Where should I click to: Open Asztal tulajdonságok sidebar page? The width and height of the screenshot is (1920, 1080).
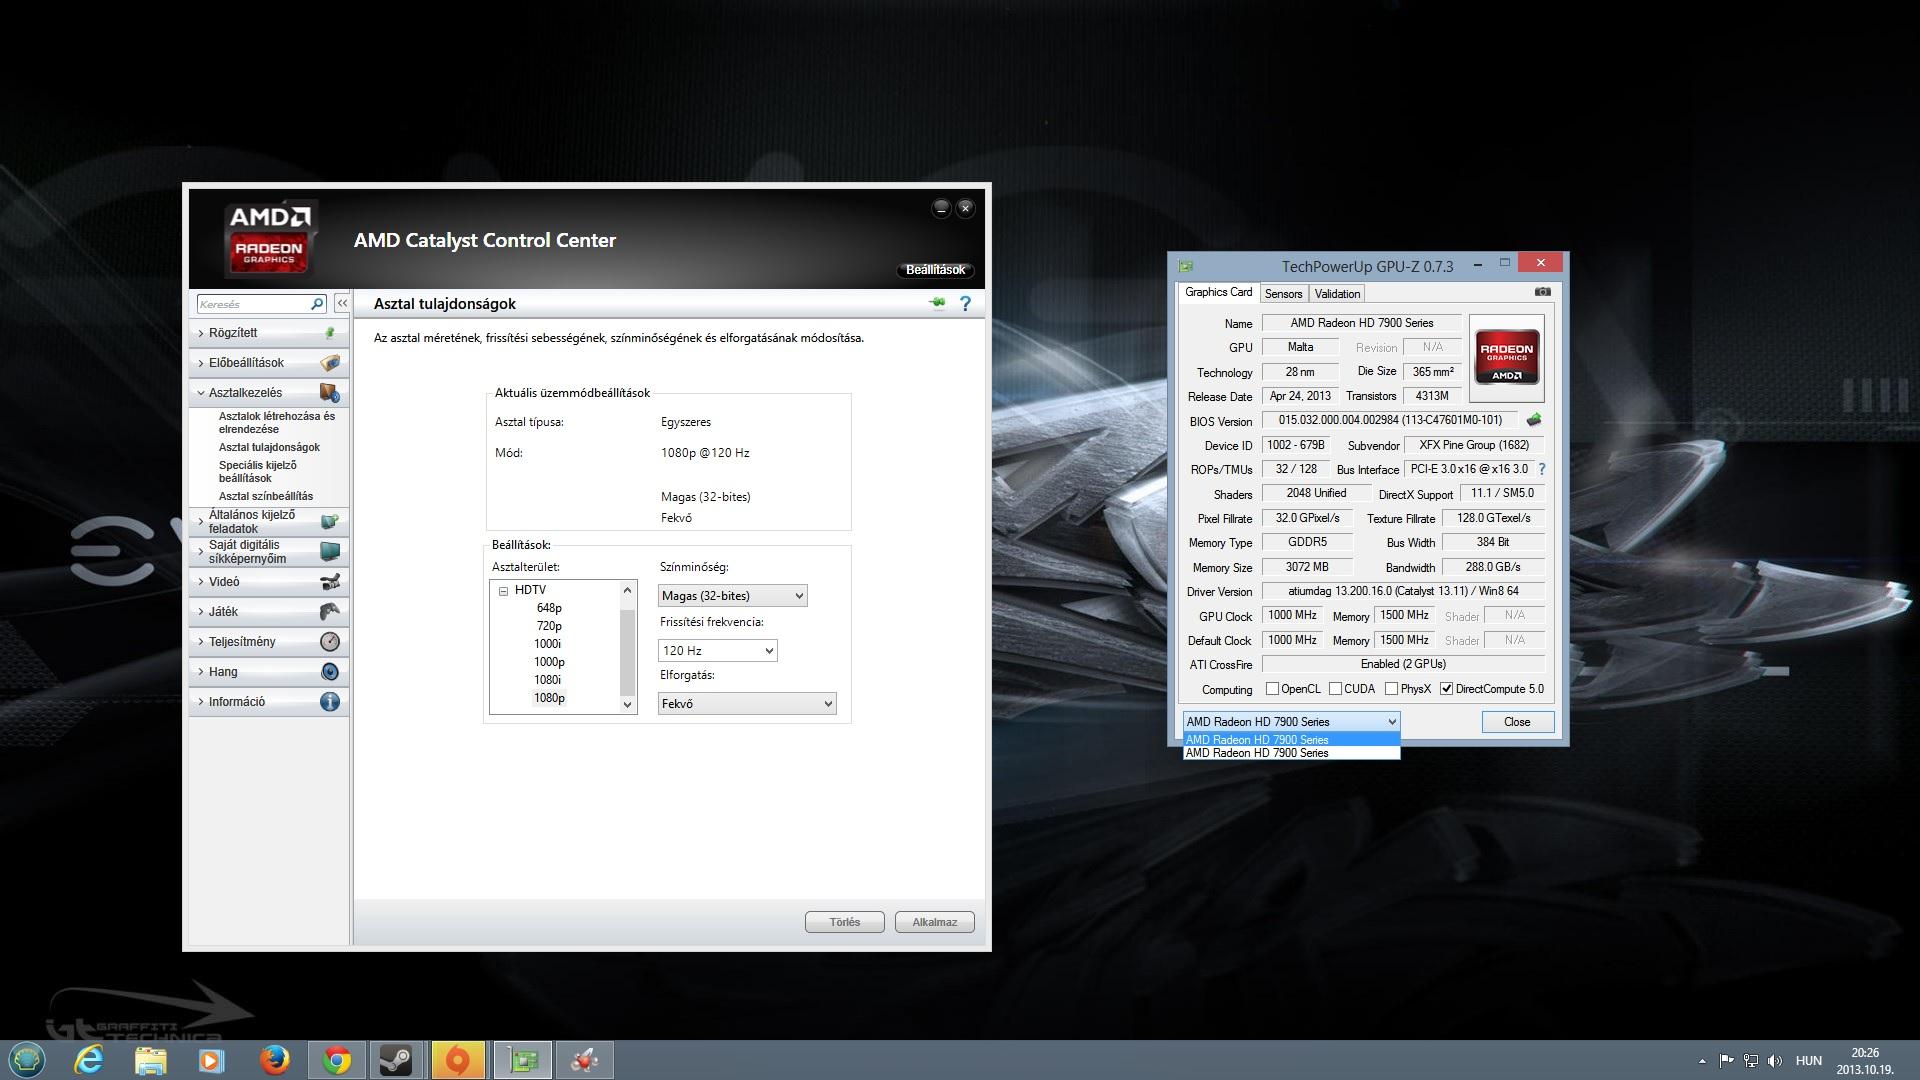[x=269, y=447]
